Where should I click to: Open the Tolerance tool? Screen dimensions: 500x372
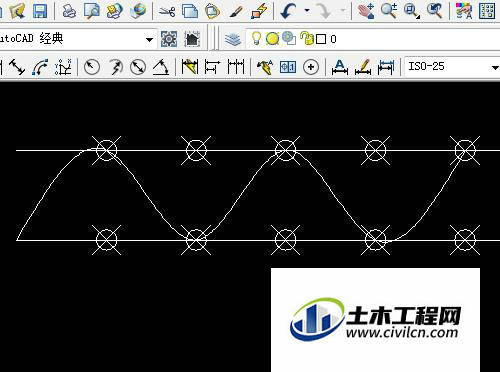288,67
